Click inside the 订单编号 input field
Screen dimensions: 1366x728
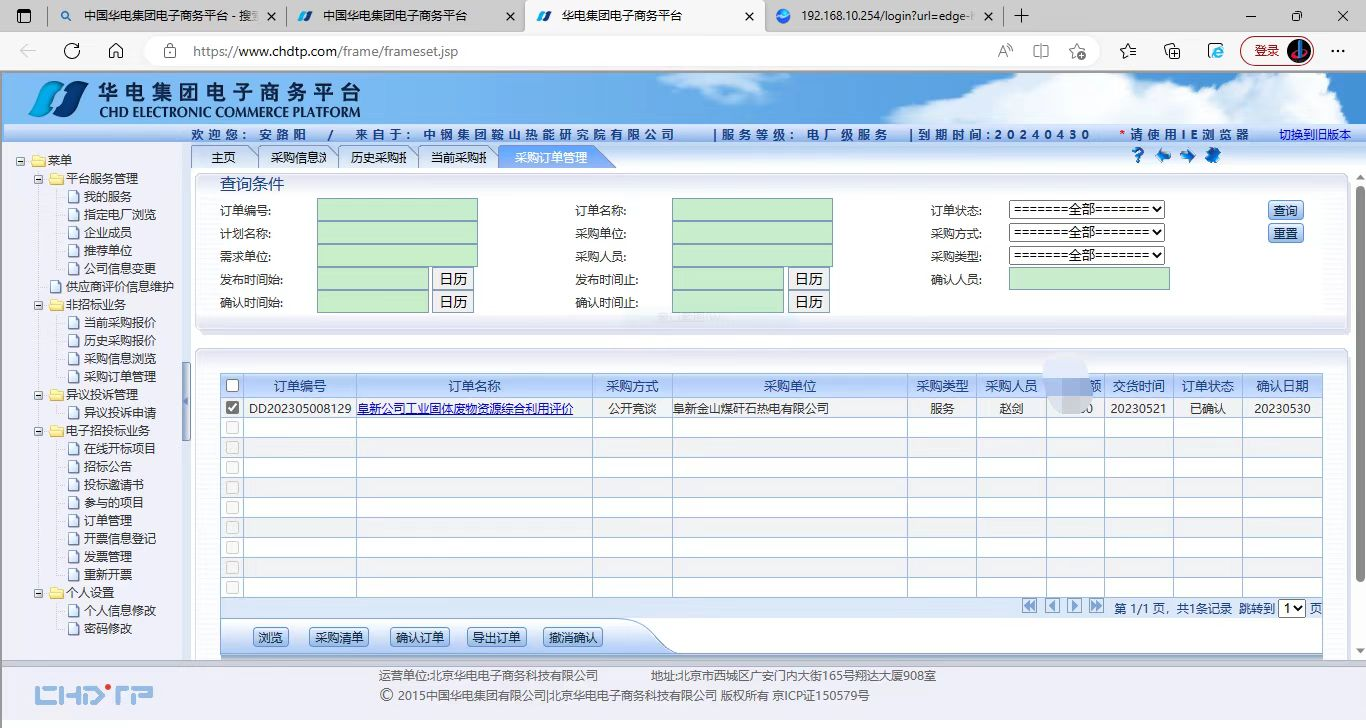397,209
